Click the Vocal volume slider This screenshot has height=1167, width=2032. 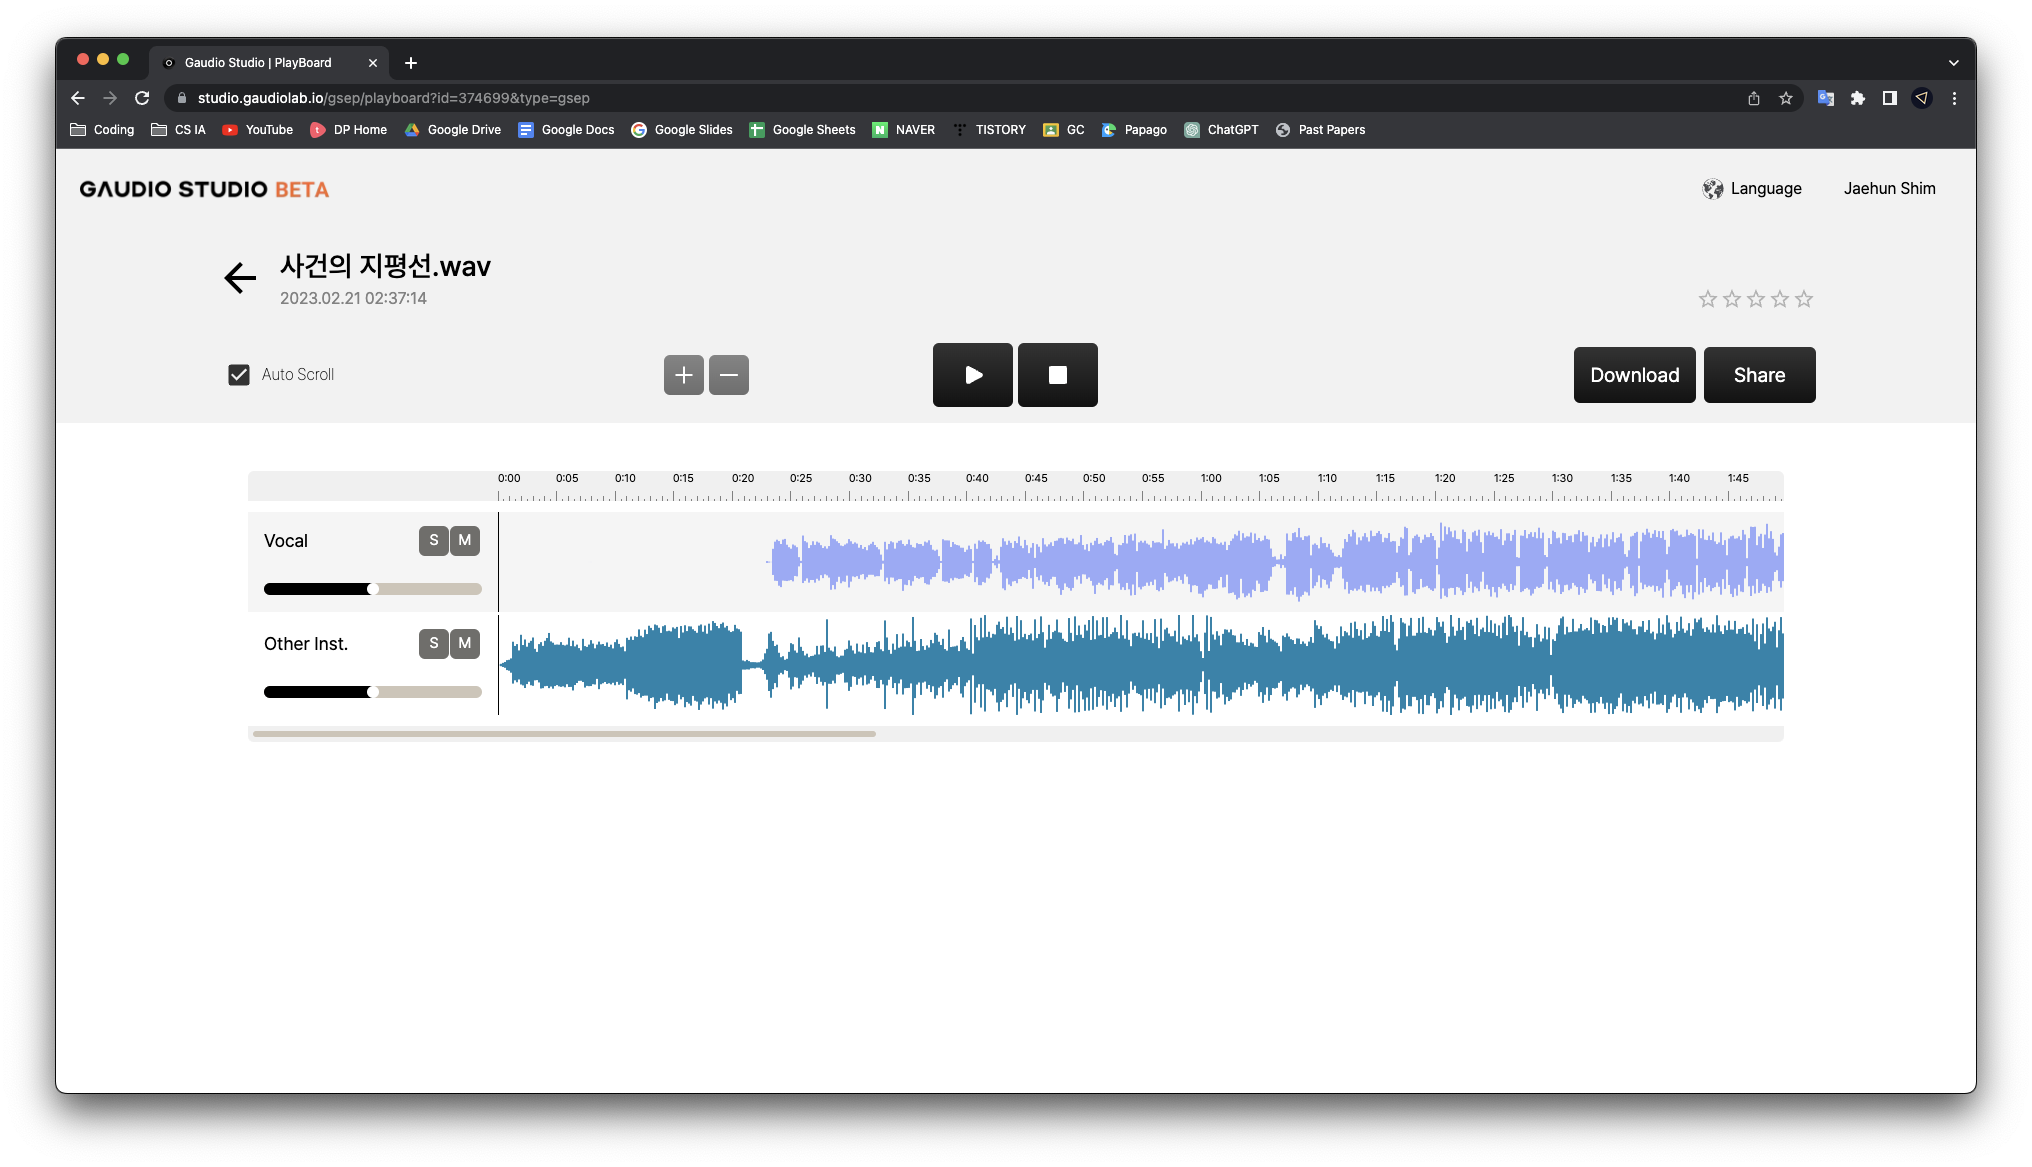[x=372, y=589]
